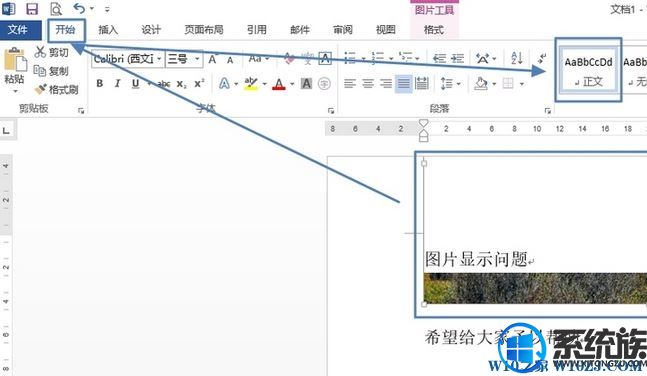
Task: Select the 正文 style thumbnail
Action: [x=588, y=69]
